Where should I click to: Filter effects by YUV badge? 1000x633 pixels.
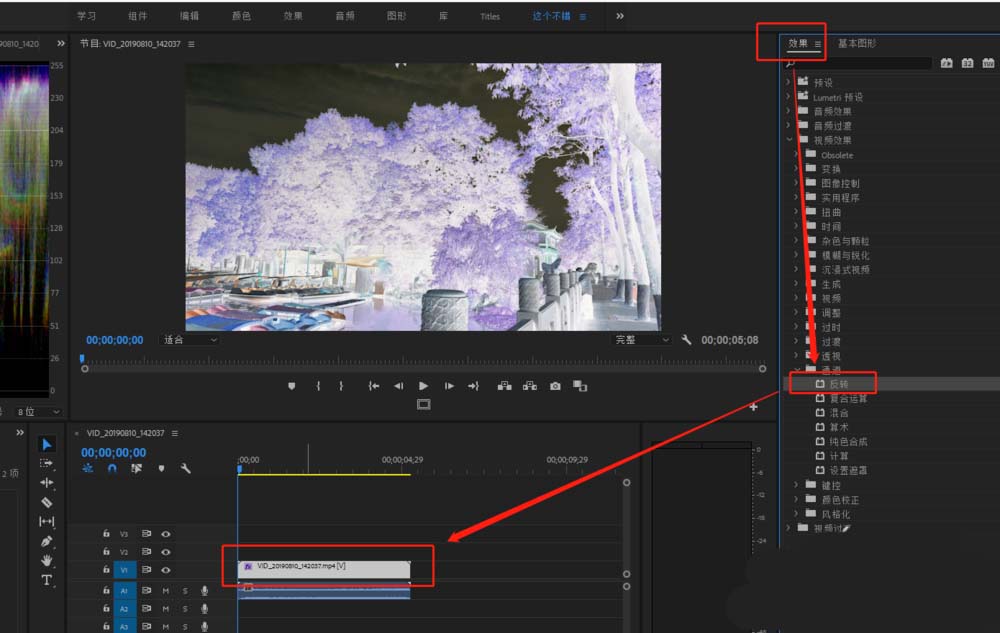tap(988, 63)
